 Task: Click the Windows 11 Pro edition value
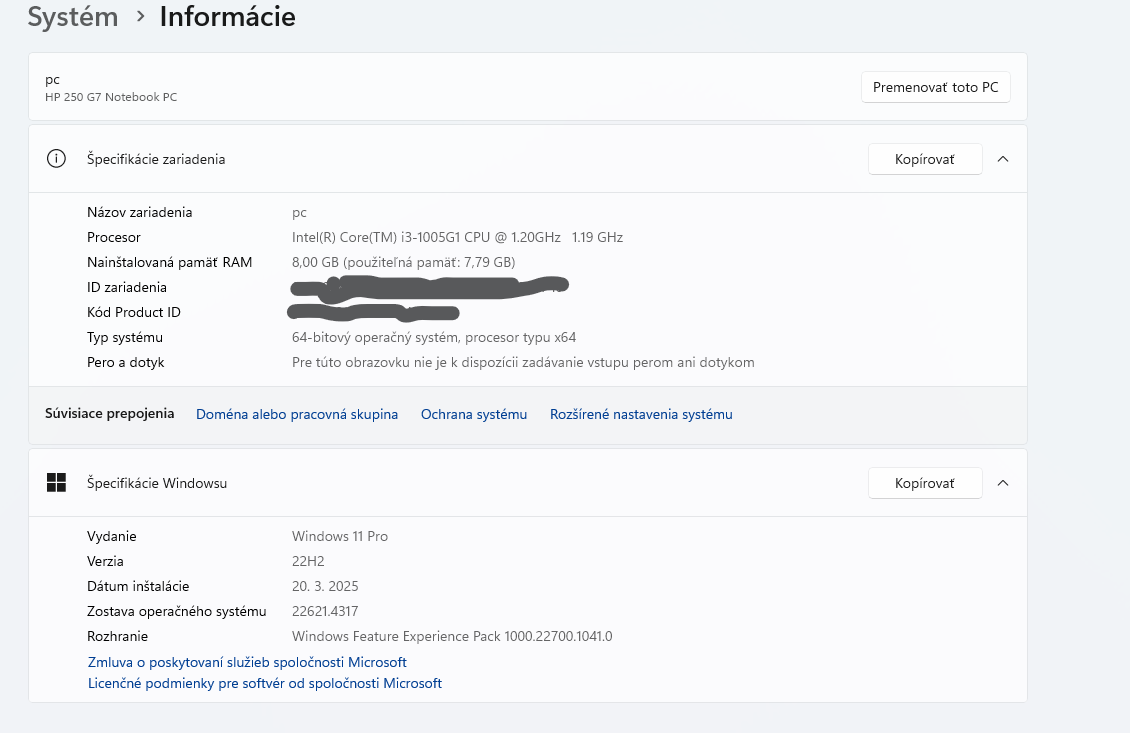(x=339, y=536)
